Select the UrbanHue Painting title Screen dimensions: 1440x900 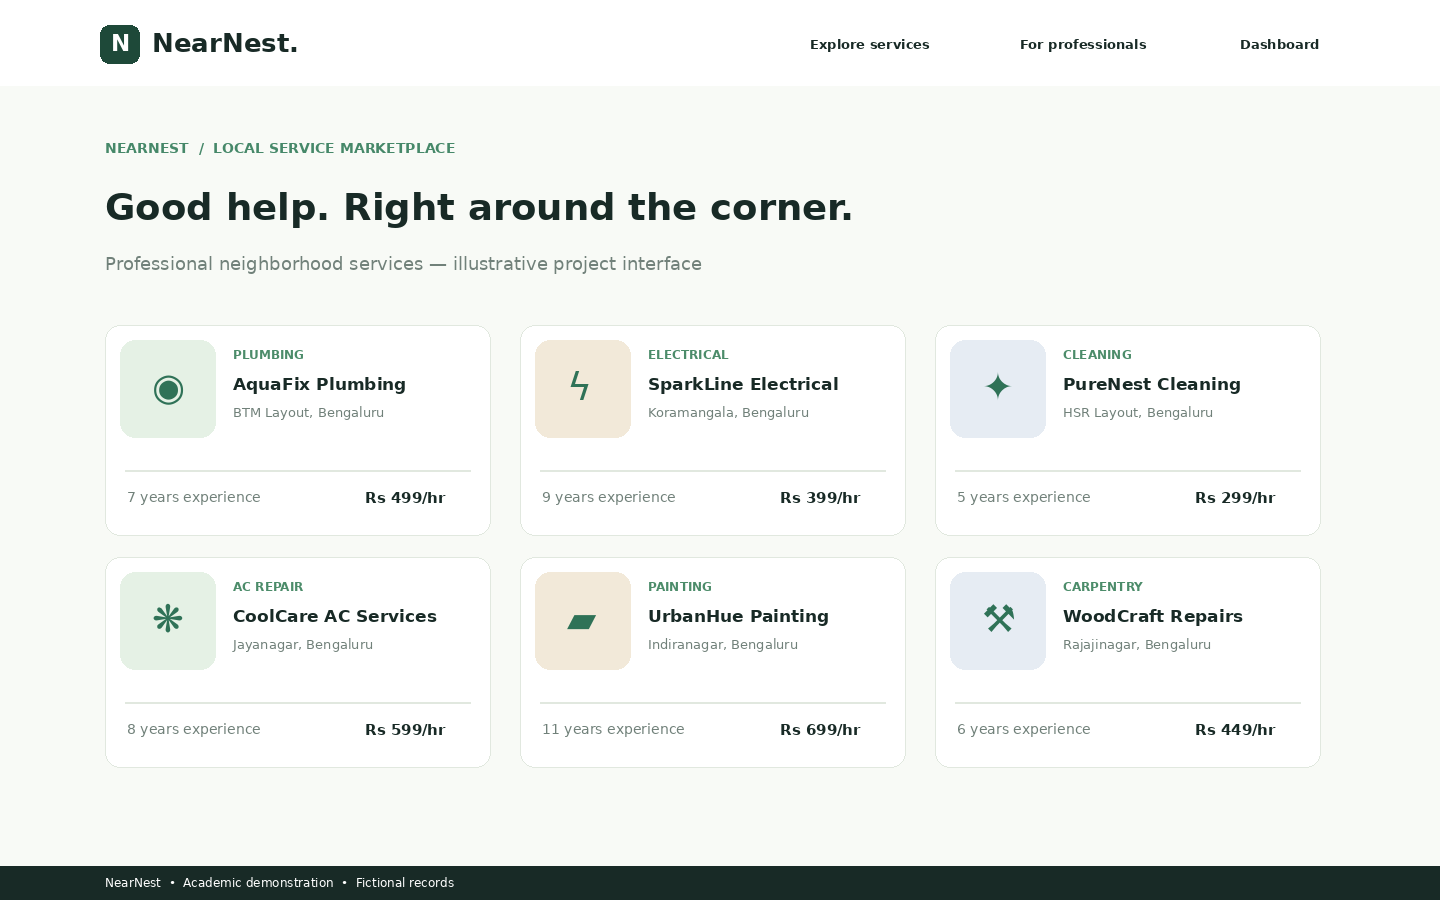point(738,616)
